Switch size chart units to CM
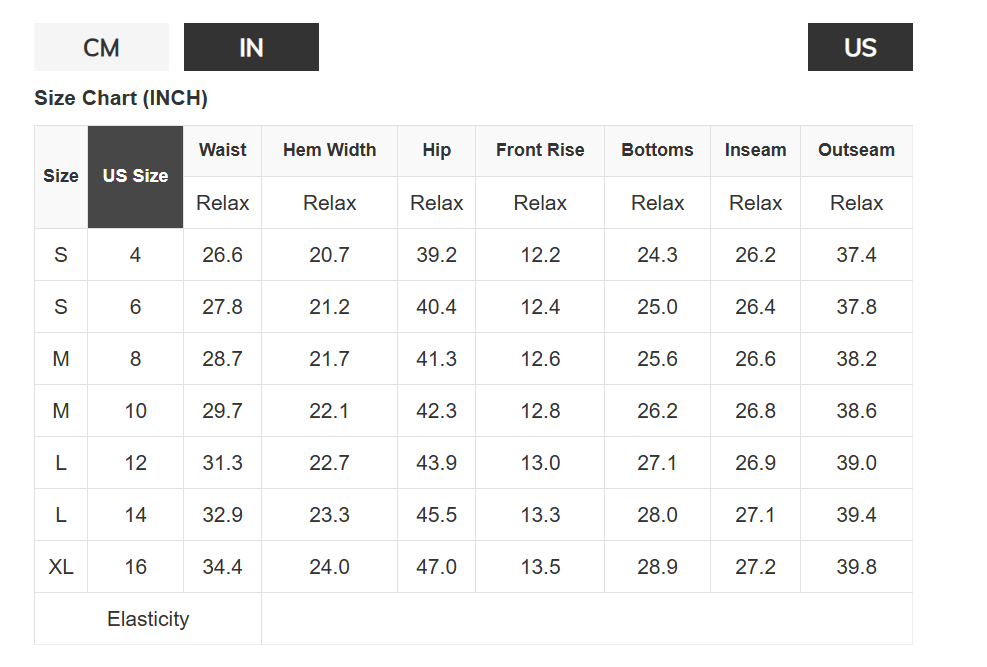The image size is (987, 667). [101, 47]
